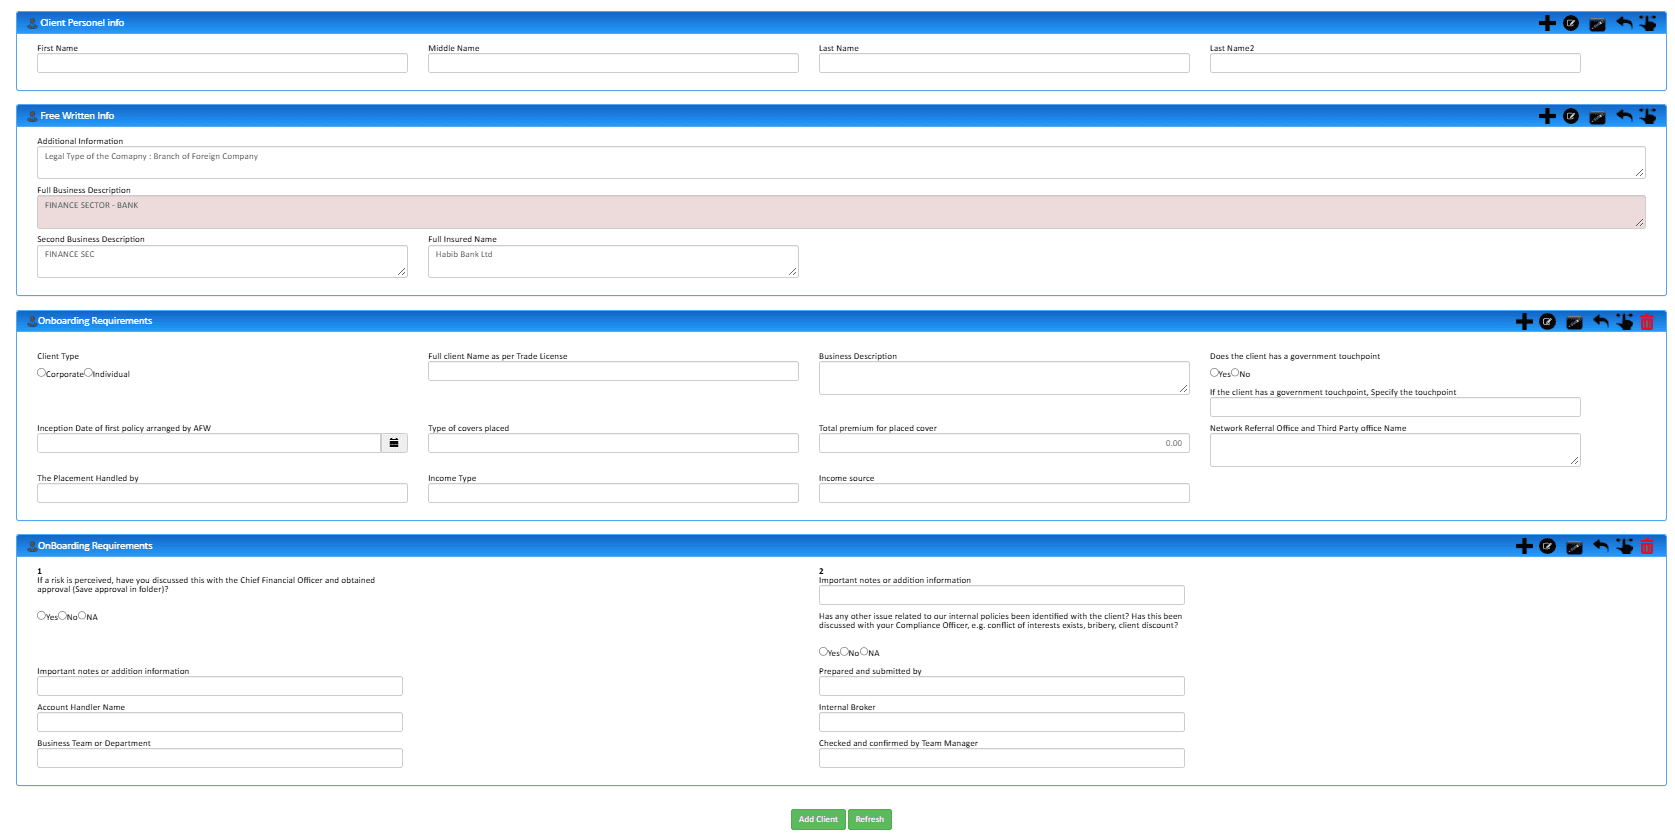The image size is (1675, 833).
Task: Click the hand pointer icon in Client Personel info header
Action: tap(1648, 22)
